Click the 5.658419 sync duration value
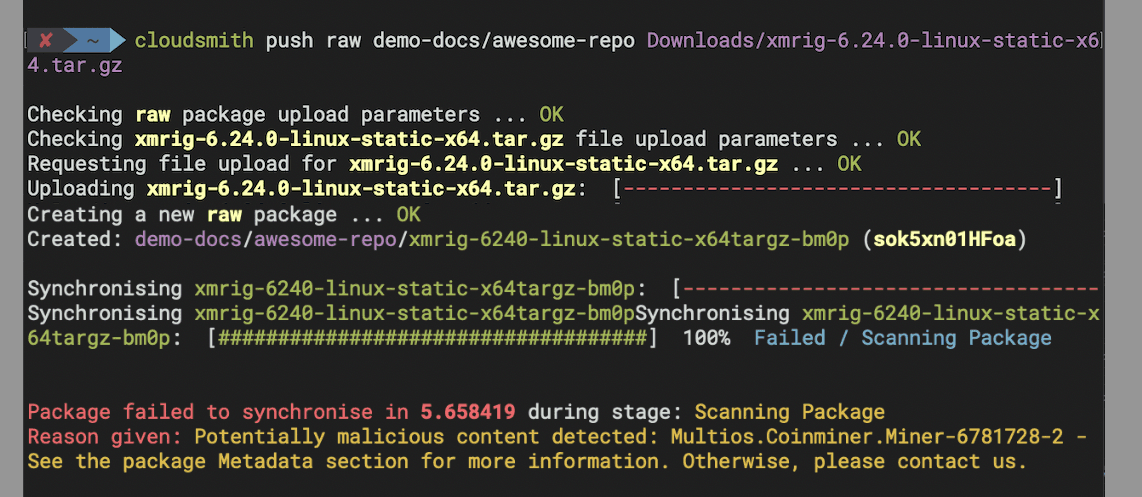The height and width of the screenshot is (497, 1142). coord(468,412)
